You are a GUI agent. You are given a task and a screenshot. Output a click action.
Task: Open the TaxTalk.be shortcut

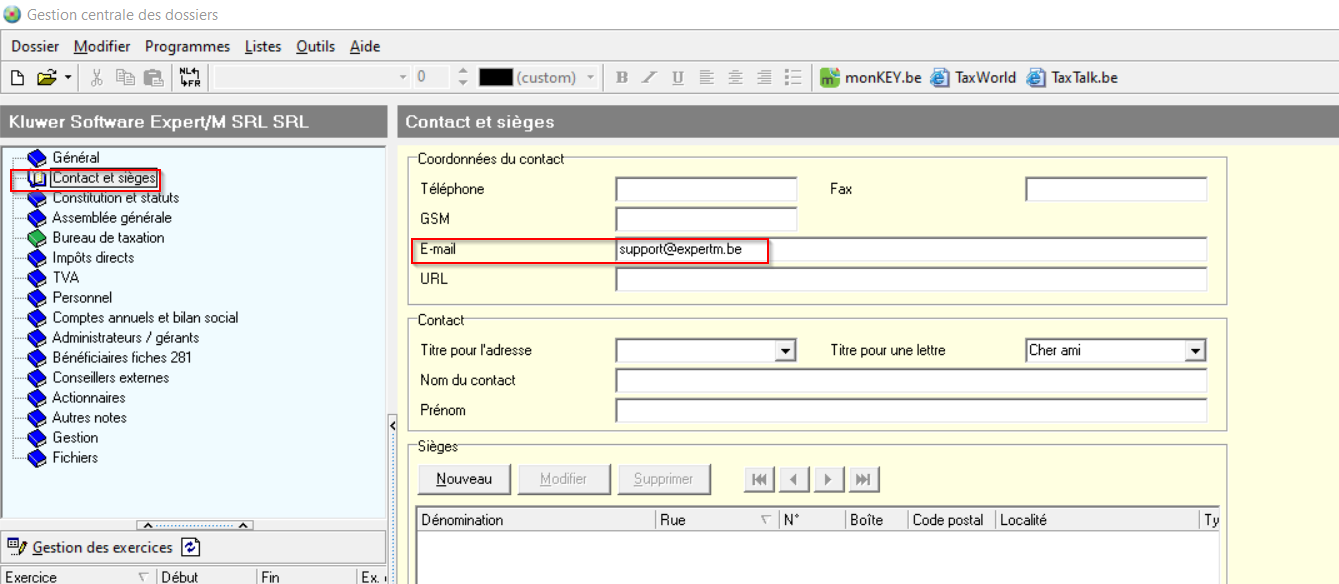click(1072, 77)
